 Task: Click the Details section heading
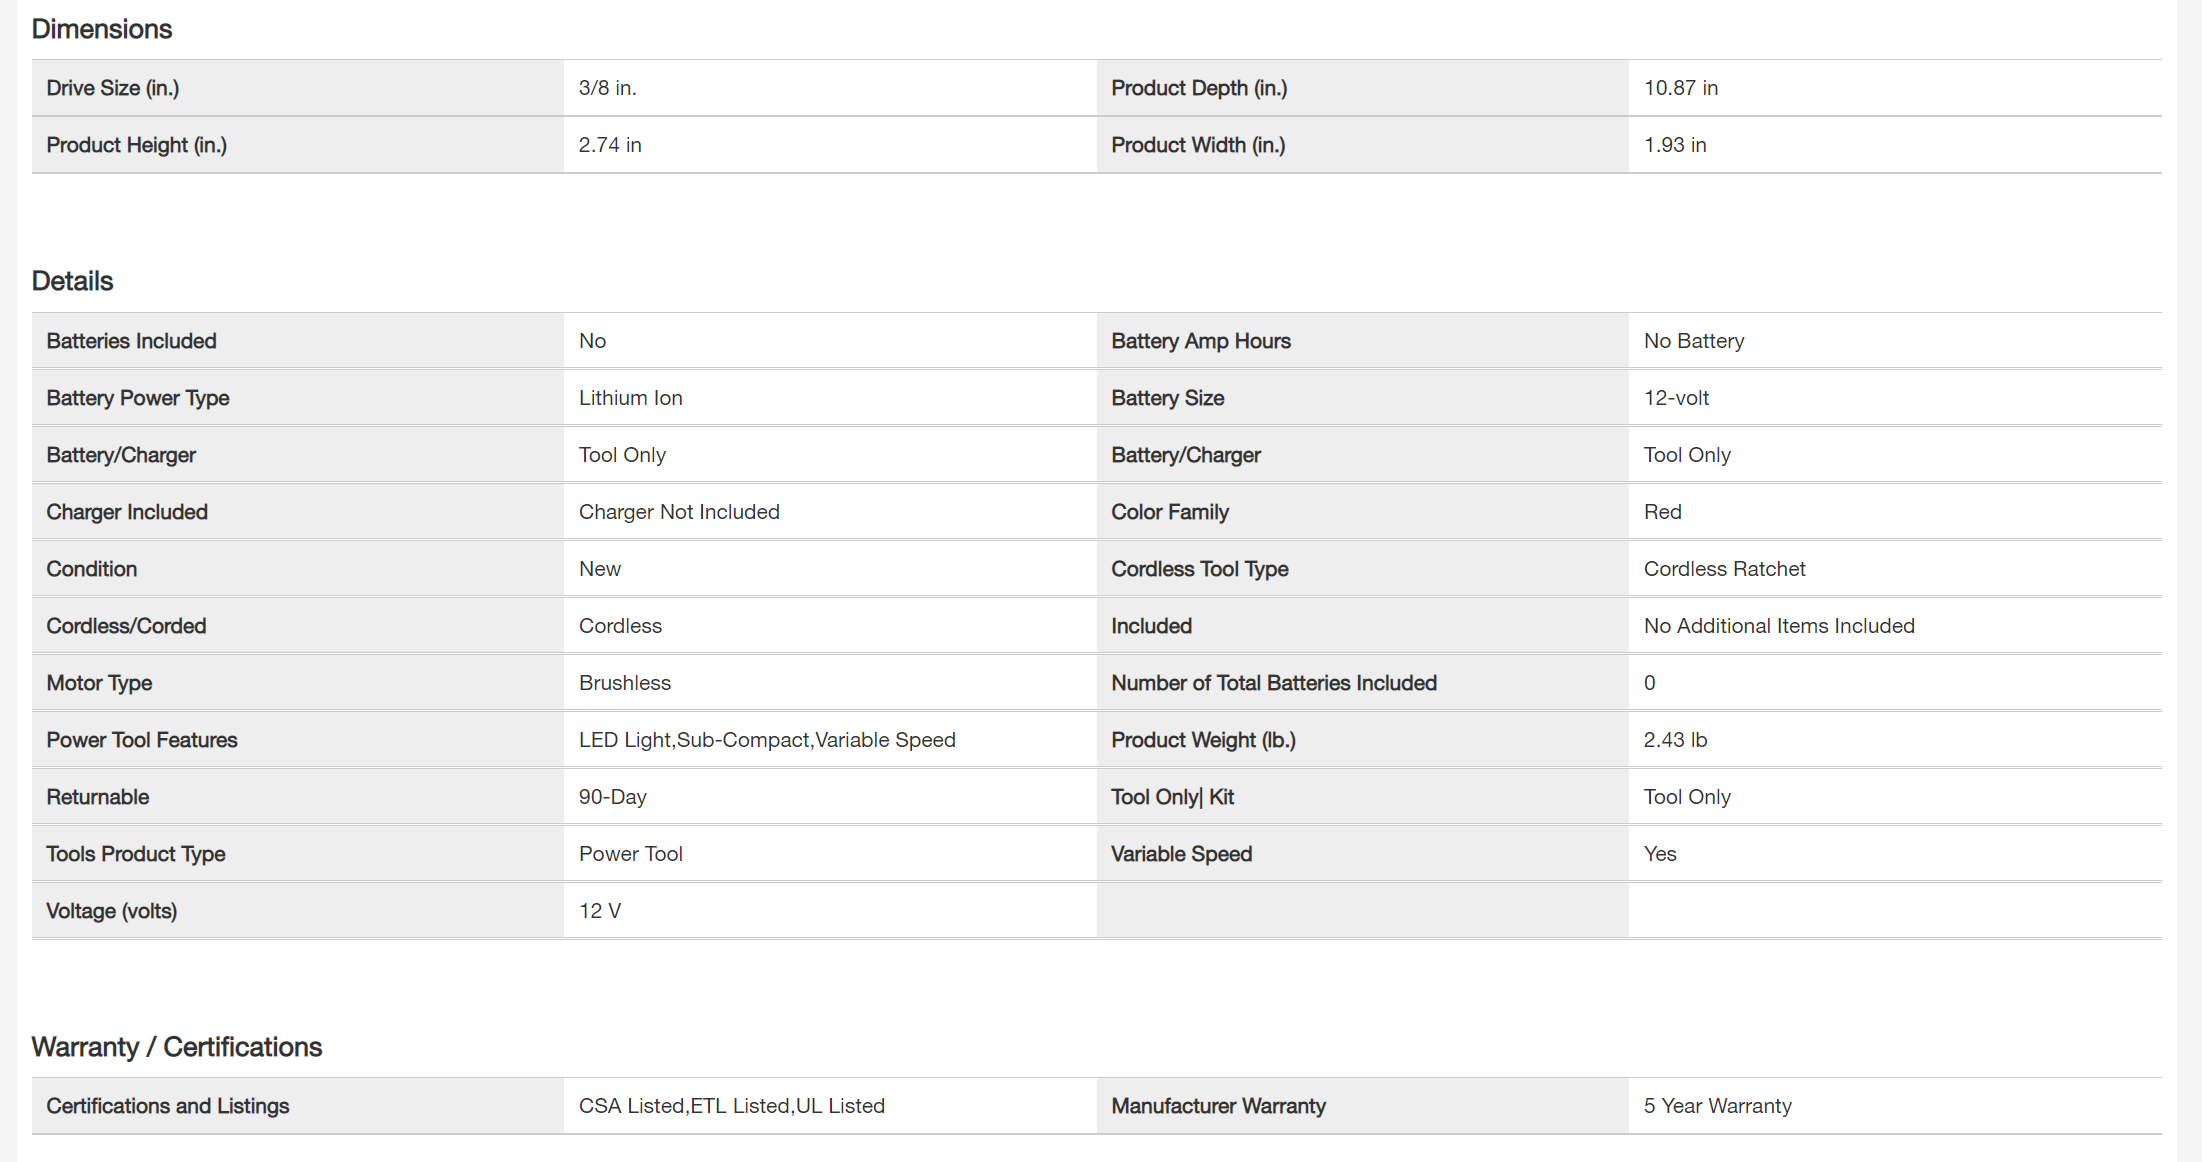pyautogui.click(x=72, y=281)
